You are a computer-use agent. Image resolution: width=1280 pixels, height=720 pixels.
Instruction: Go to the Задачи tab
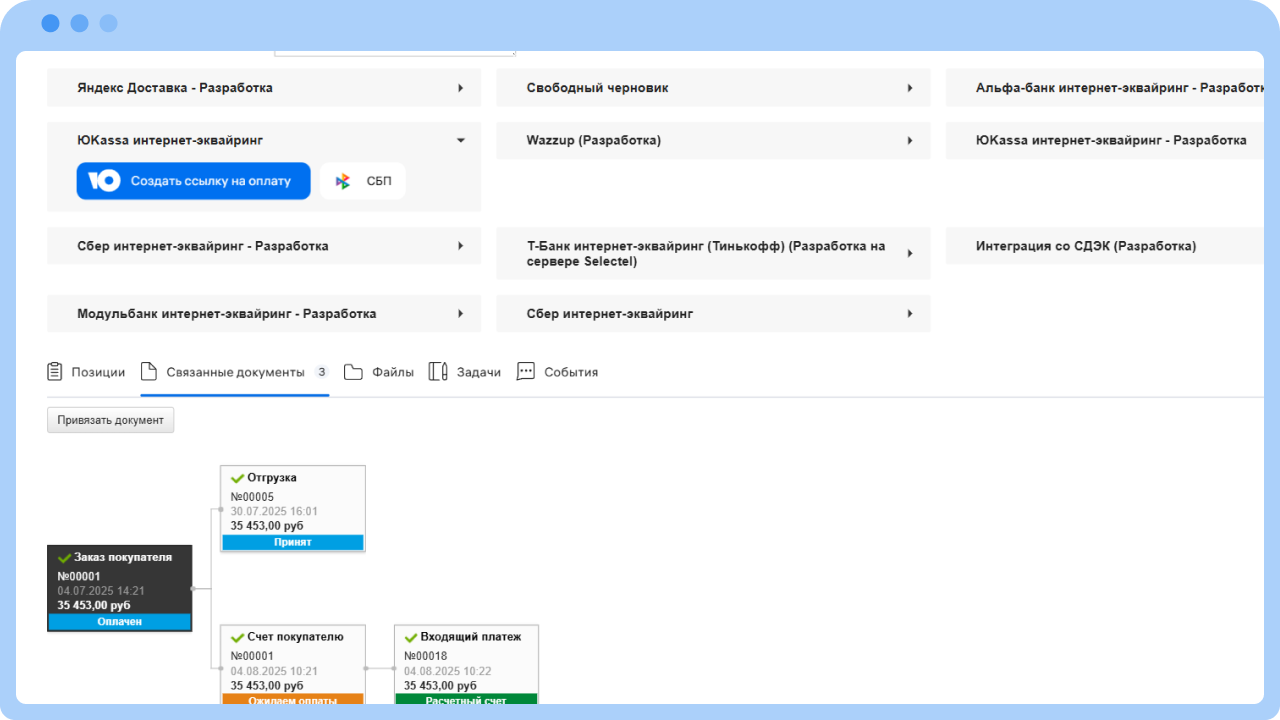tap(465, 372)
